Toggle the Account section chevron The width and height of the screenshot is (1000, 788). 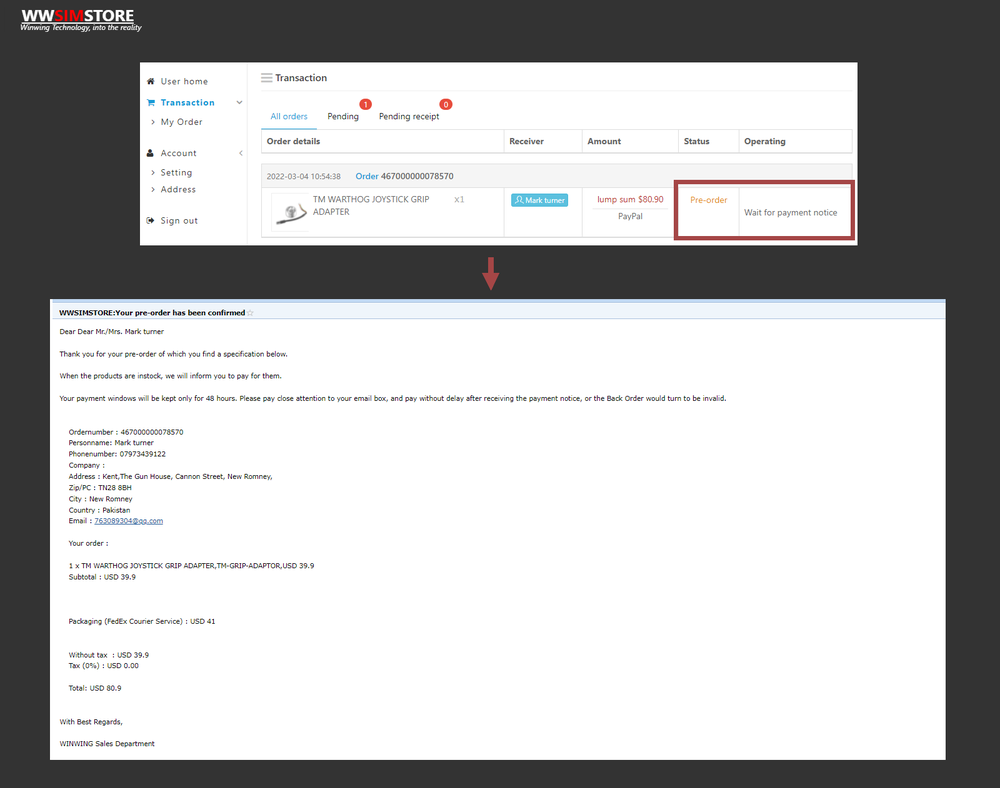240,153
